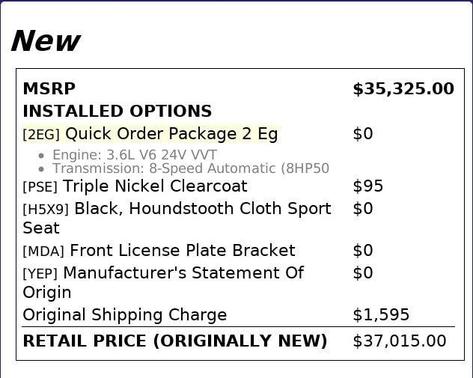Click the [2EG] option code
Viewport: 473px width, 378px height.
coord(41,134)
